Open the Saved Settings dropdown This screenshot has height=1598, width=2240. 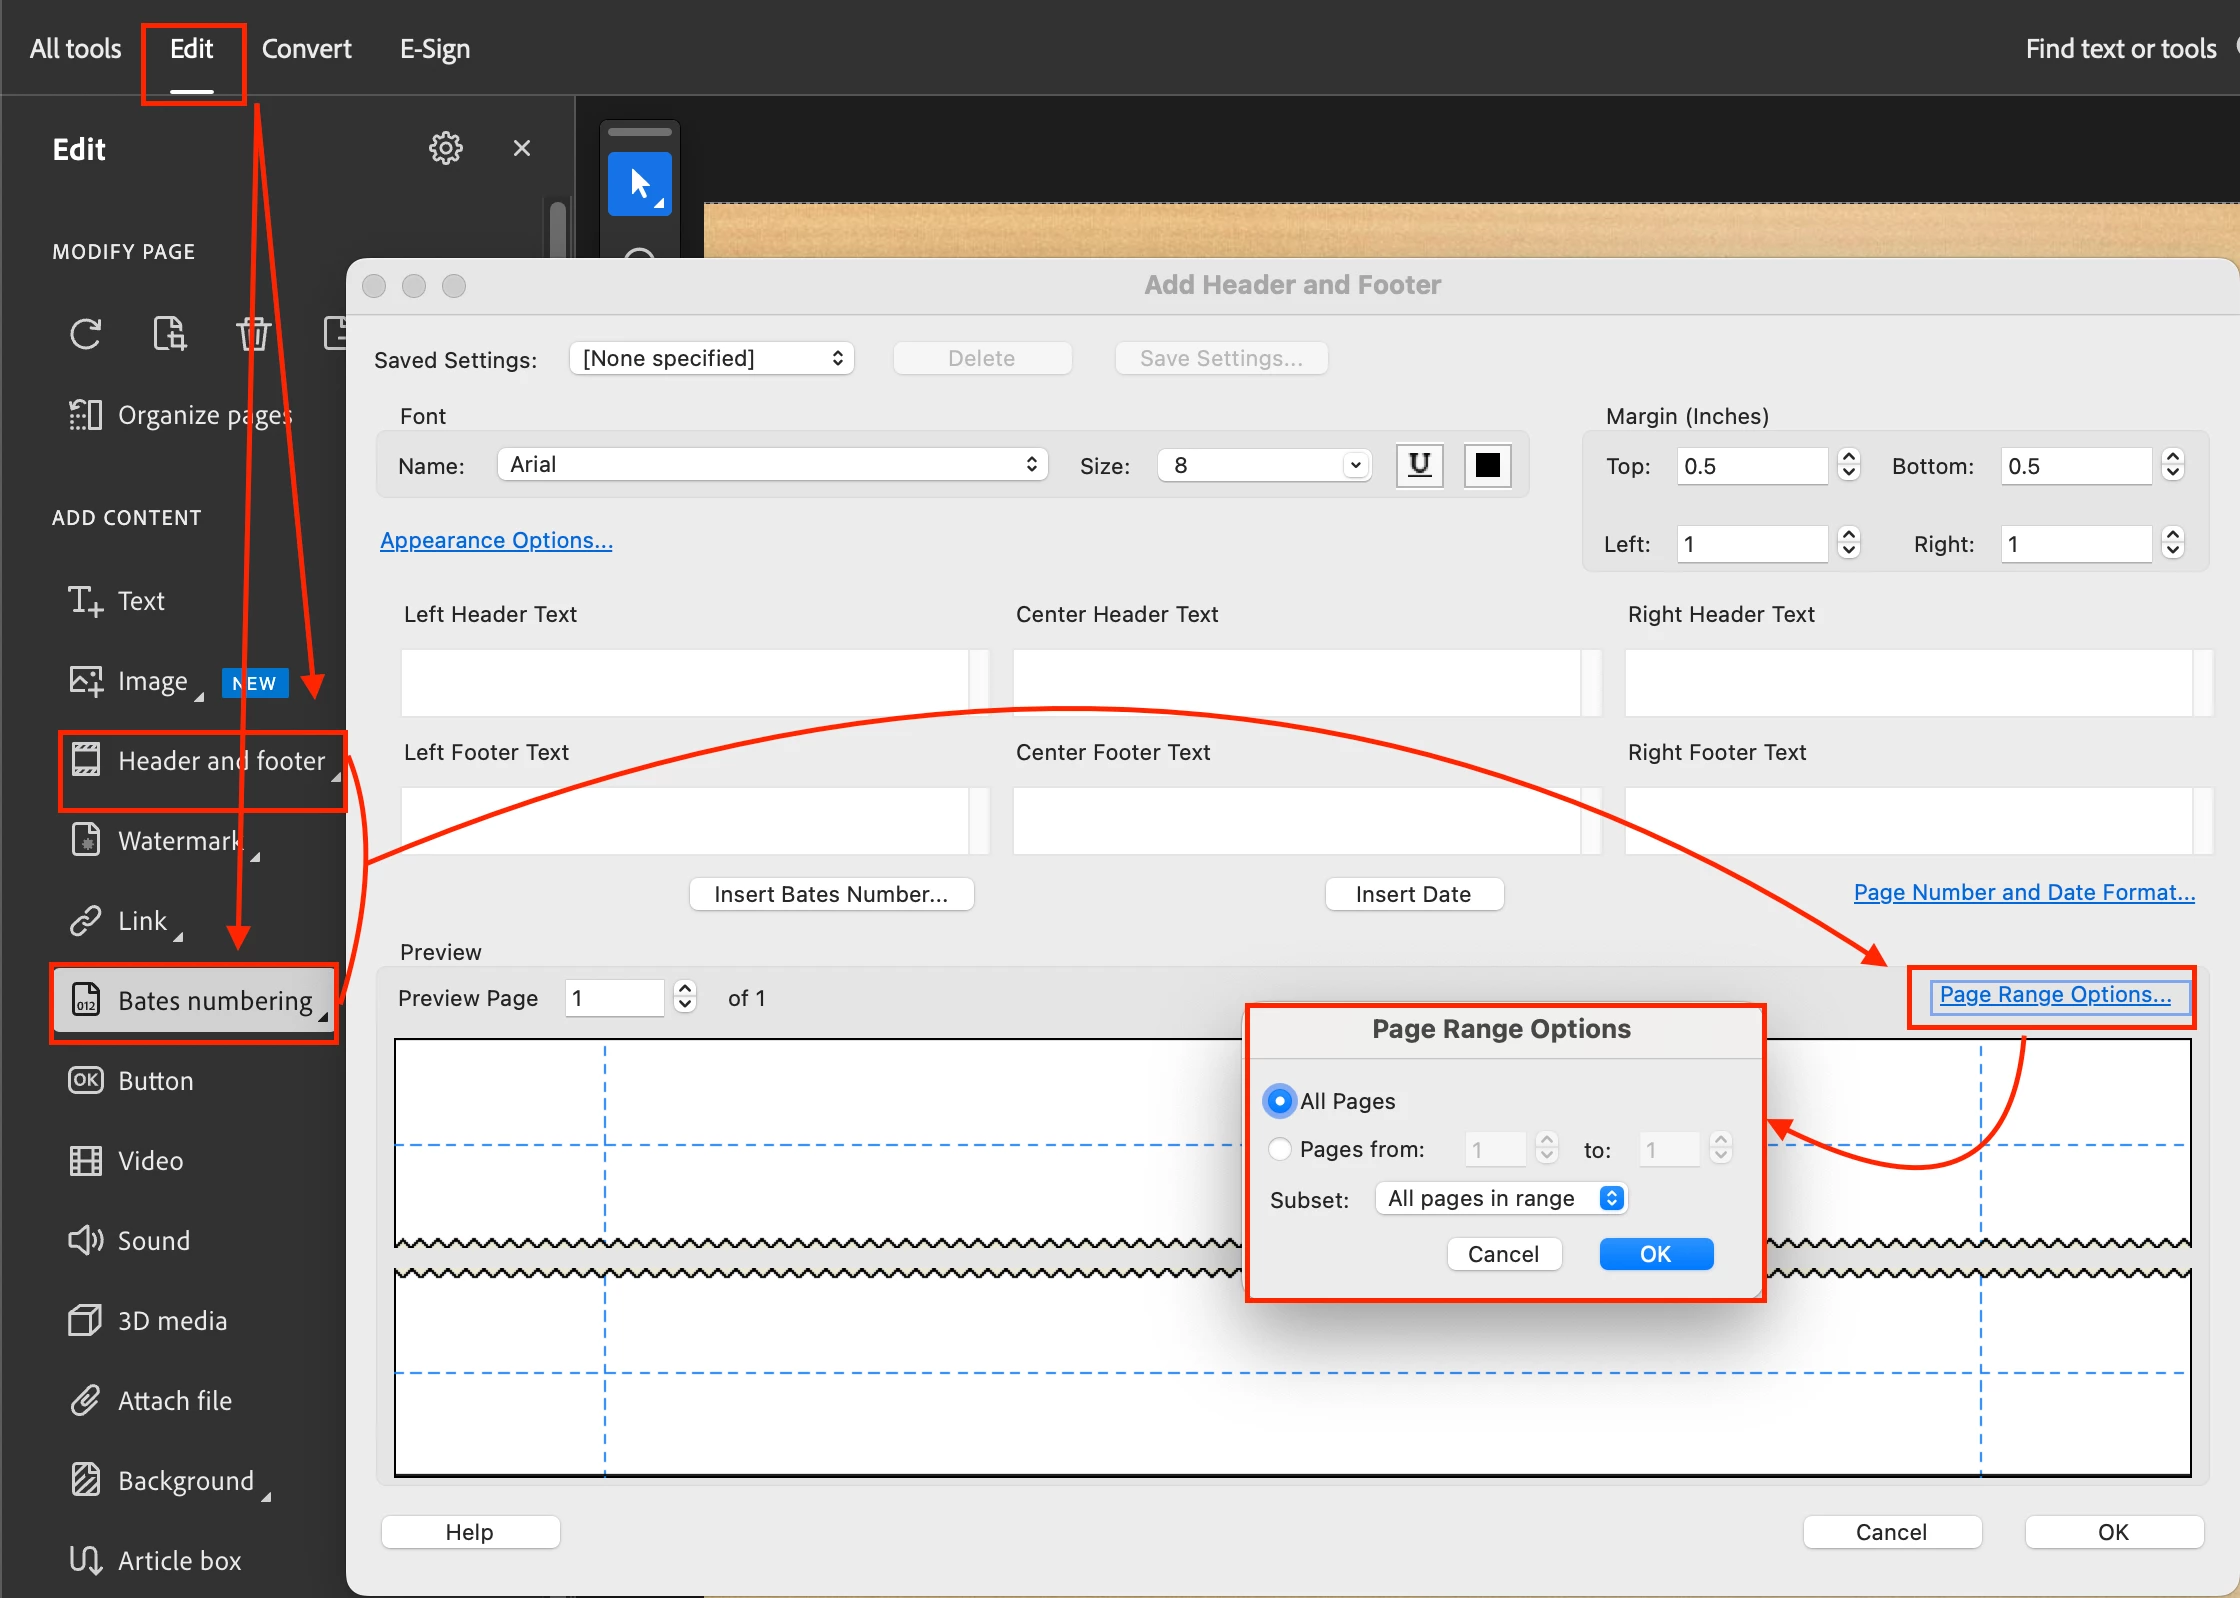712,358
